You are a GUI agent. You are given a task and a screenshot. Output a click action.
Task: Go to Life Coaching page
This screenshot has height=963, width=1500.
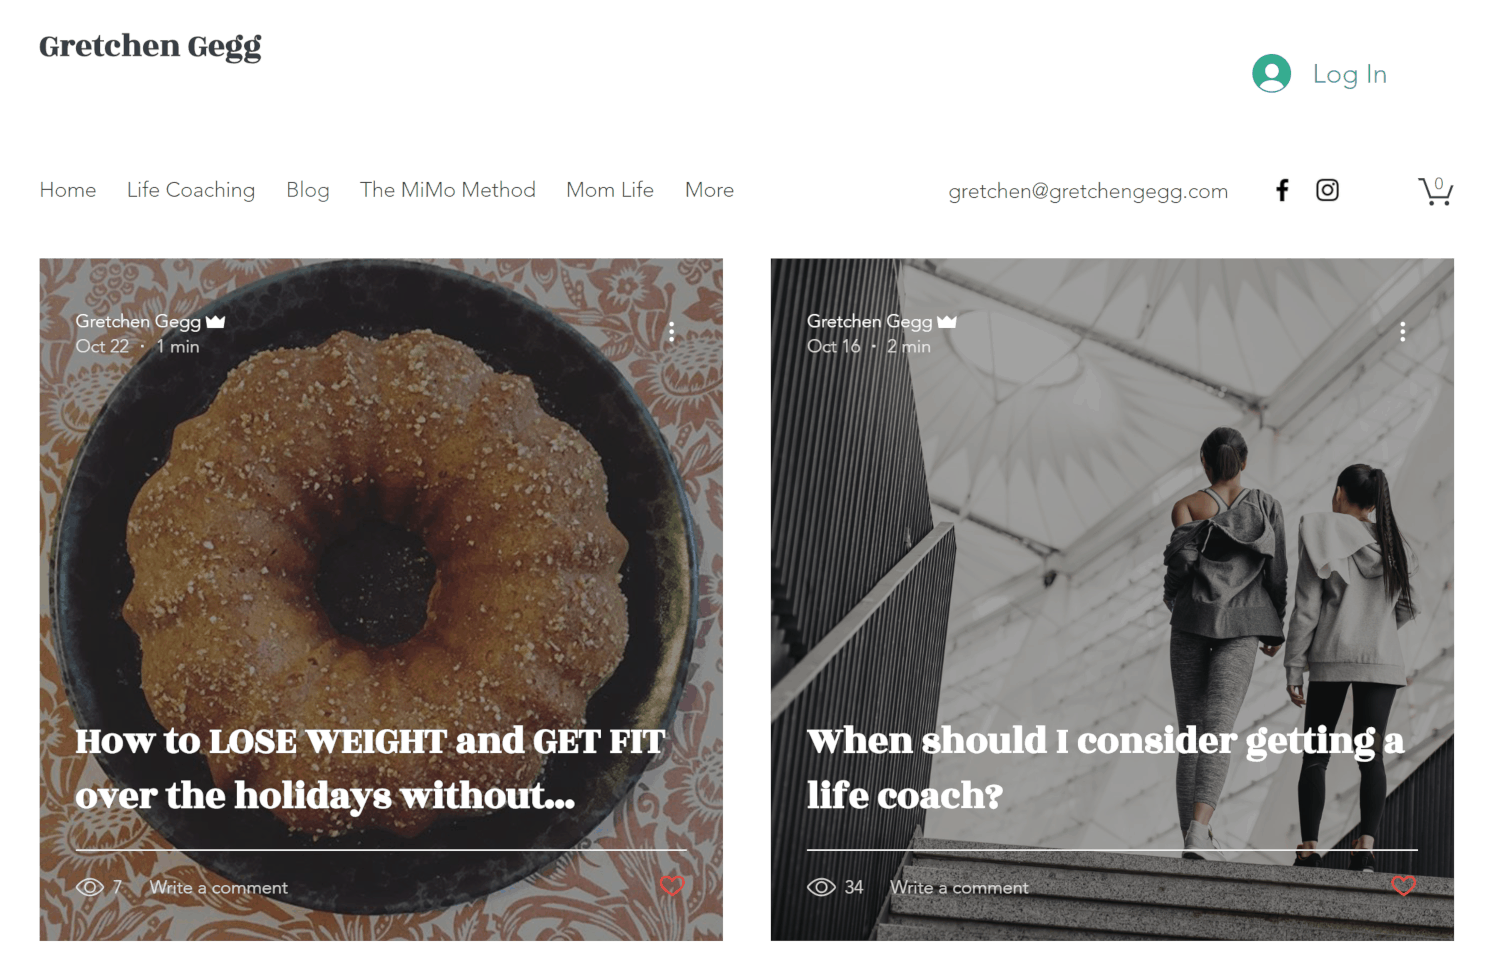click(x=191, y=190)
